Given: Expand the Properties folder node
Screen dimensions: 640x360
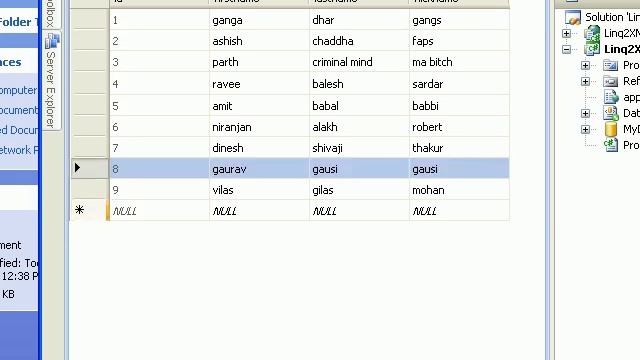Looking at the screenshot, I should (585, 65).
